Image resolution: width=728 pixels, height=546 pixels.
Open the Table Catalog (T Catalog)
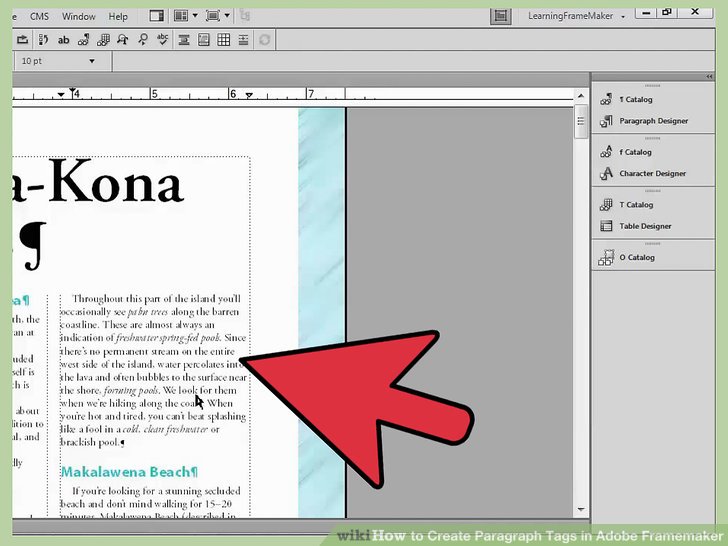636,205
